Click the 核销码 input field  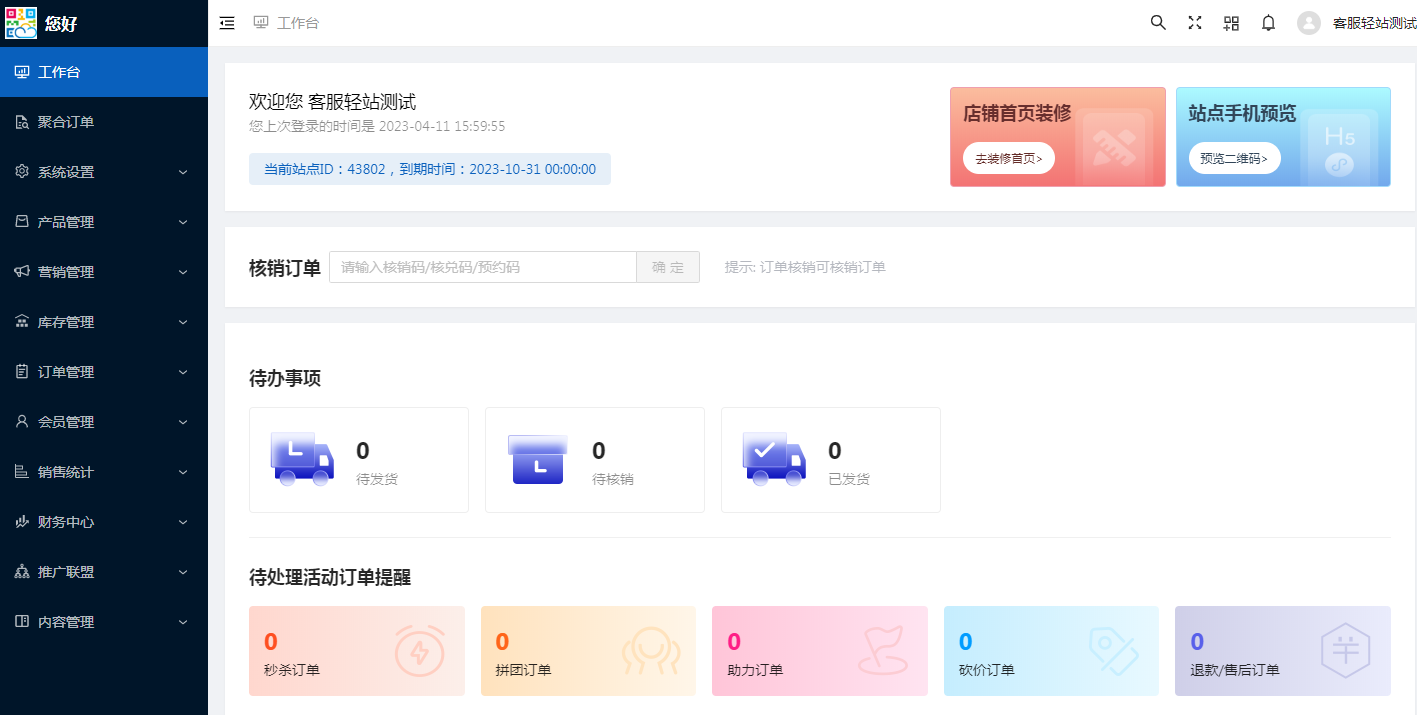click(482, 267)
